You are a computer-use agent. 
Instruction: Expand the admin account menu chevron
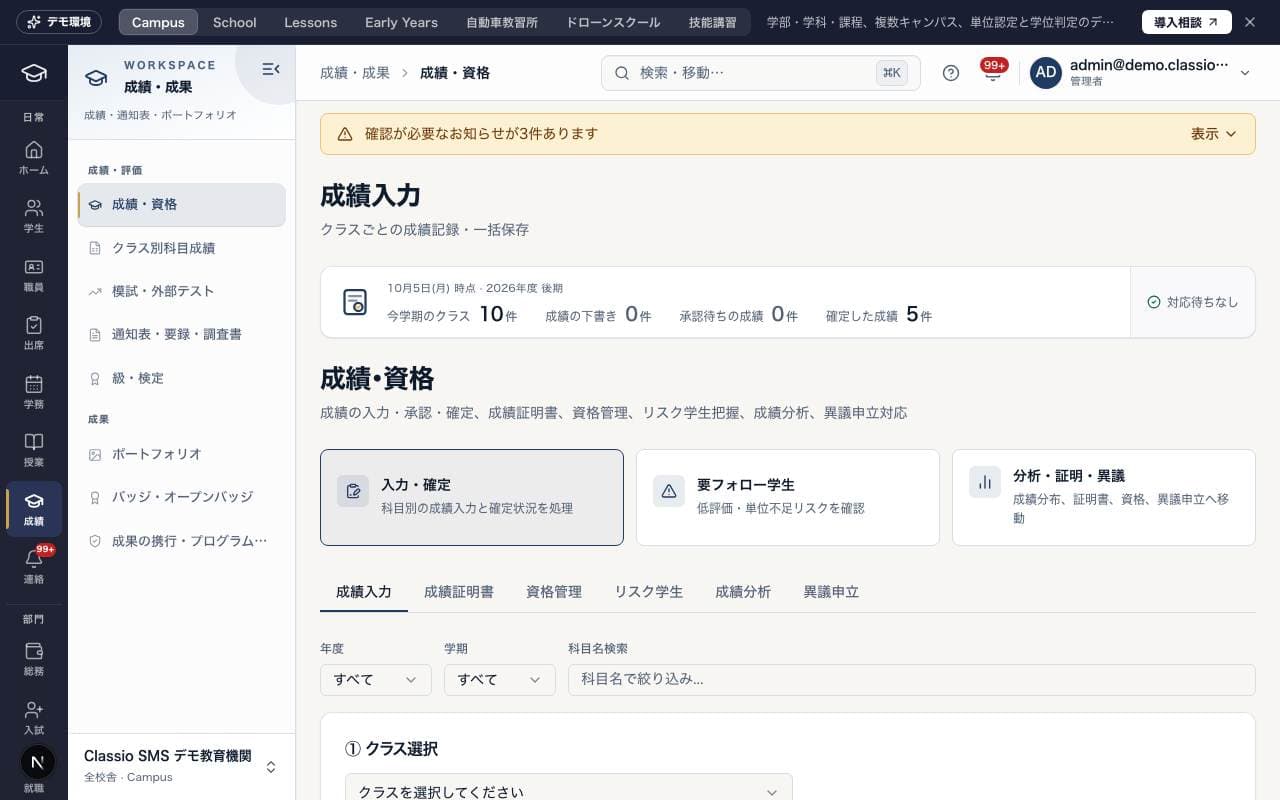[x=1245, y=73]
